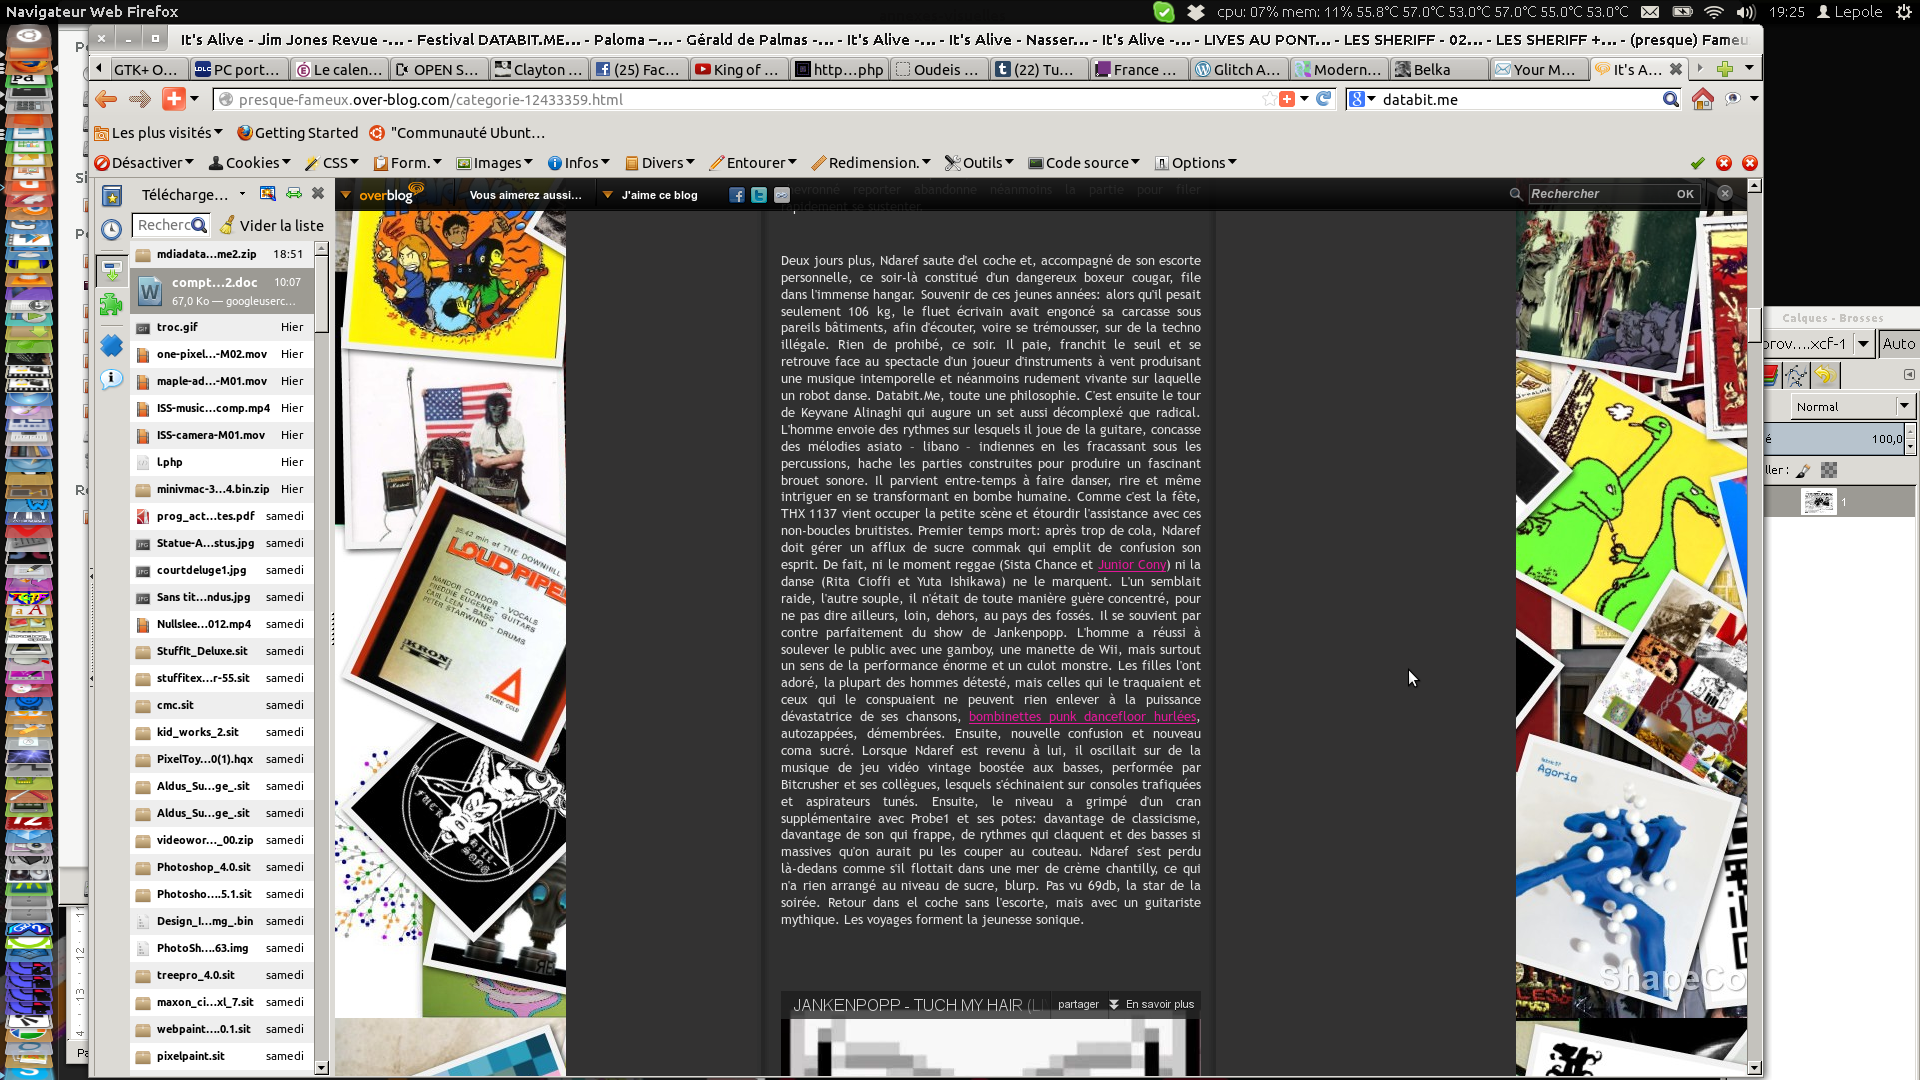
Task: Open the Junior Cony link in article
Action: coord(1131,565)
